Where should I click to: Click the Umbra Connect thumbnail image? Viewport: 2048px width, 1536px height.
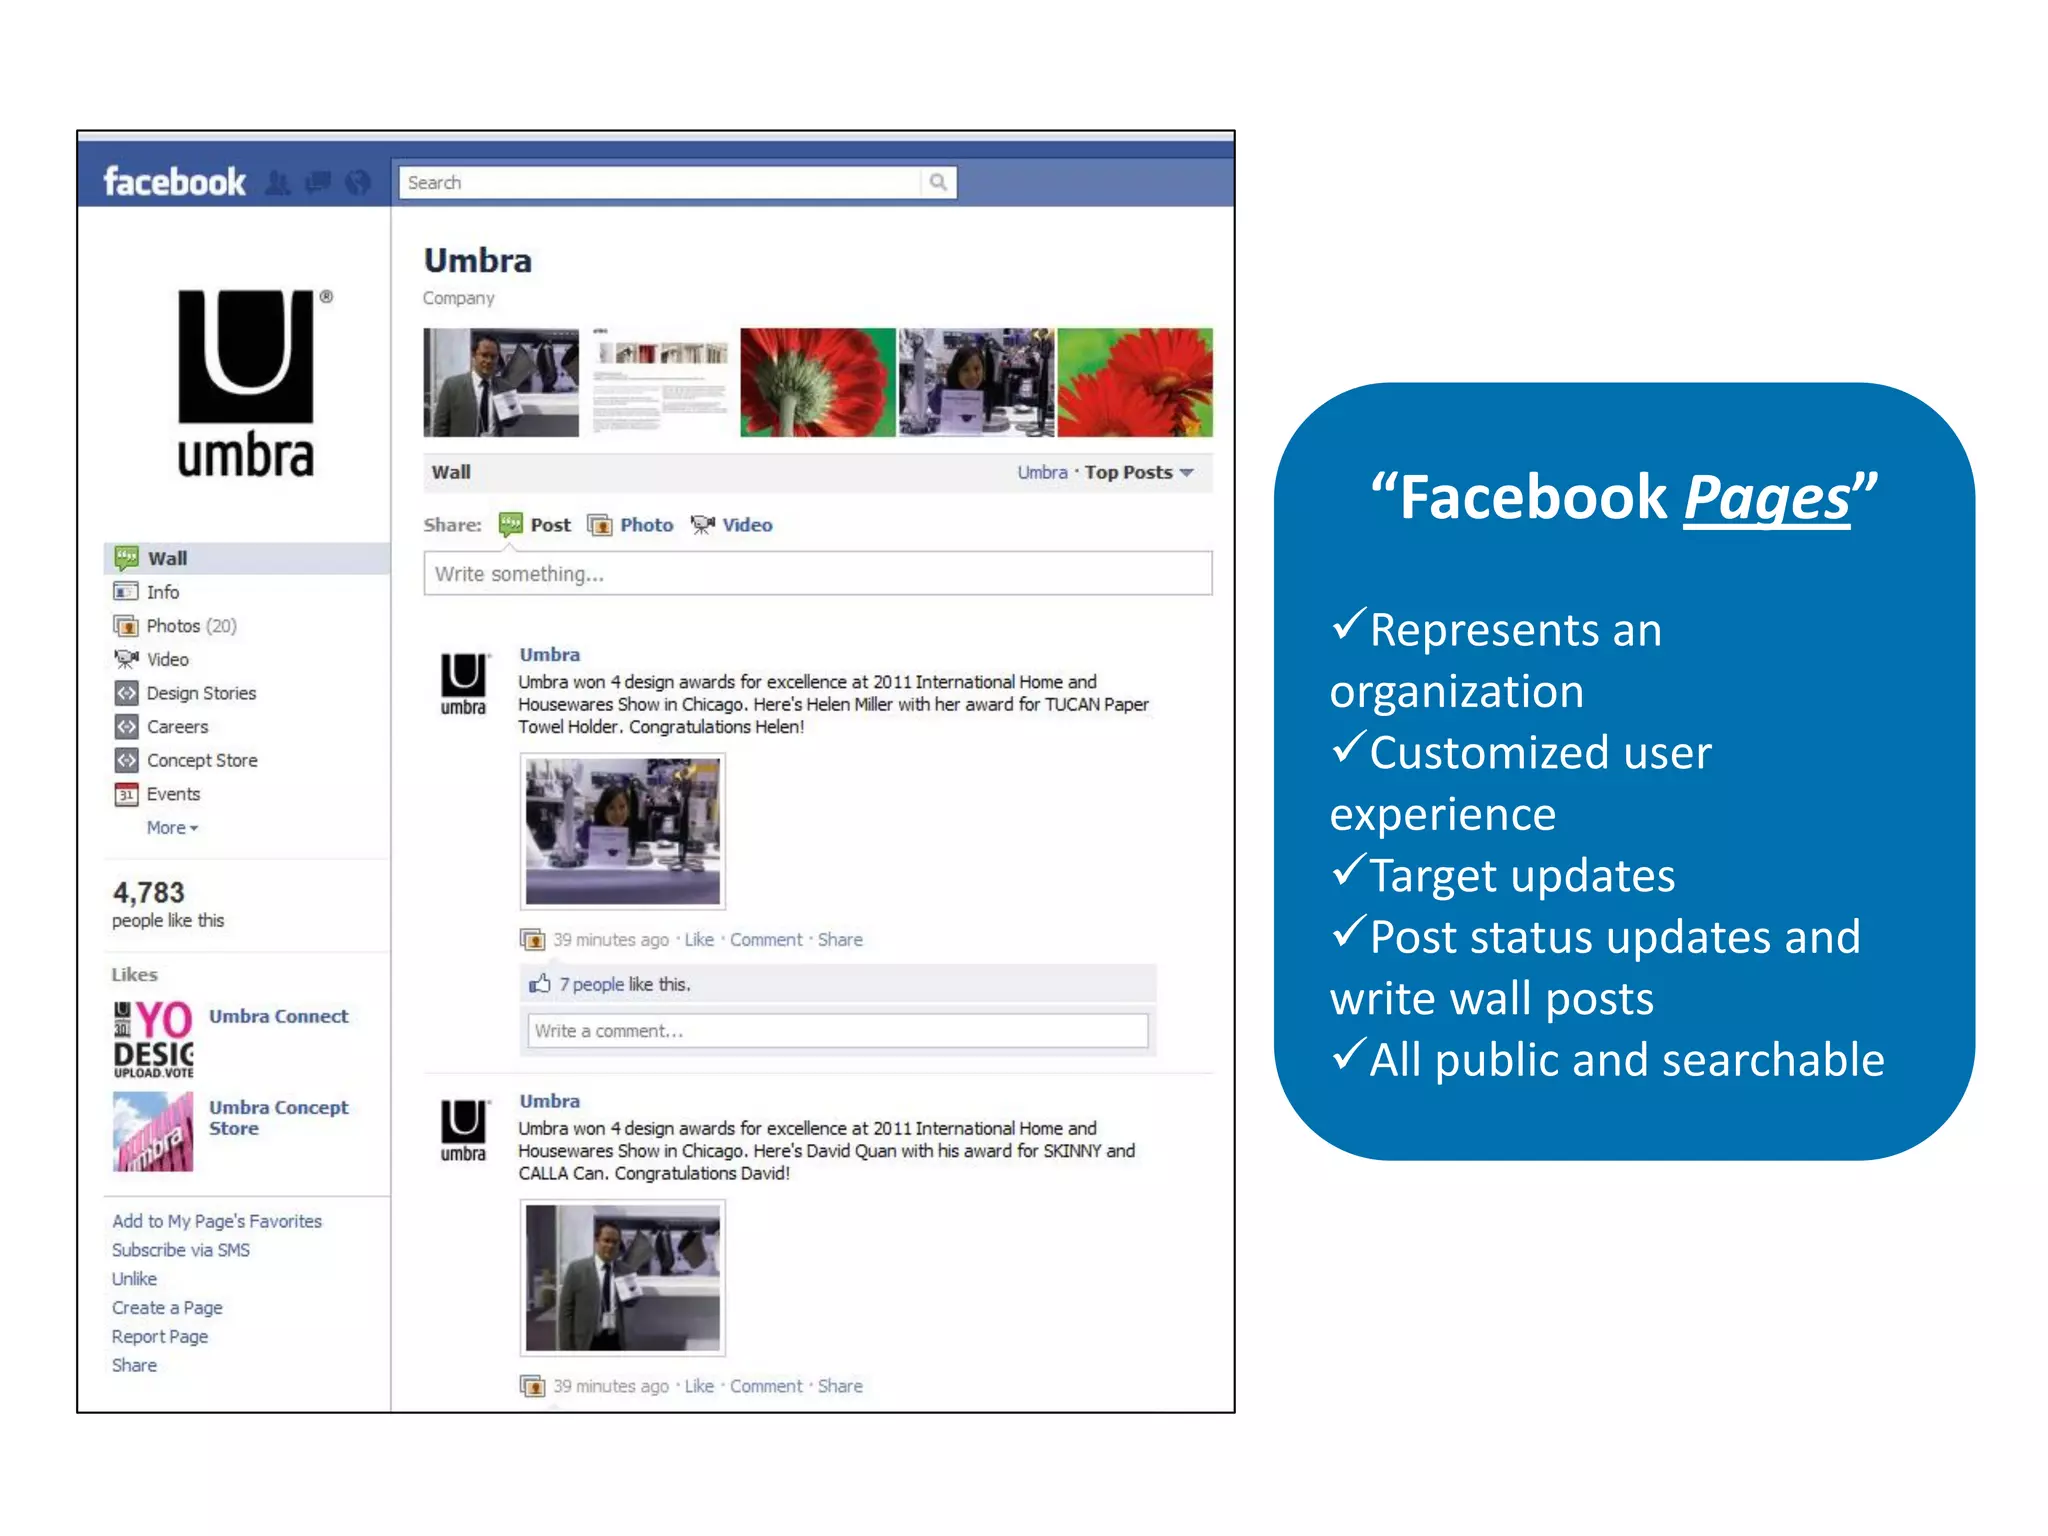point(153,1040)
